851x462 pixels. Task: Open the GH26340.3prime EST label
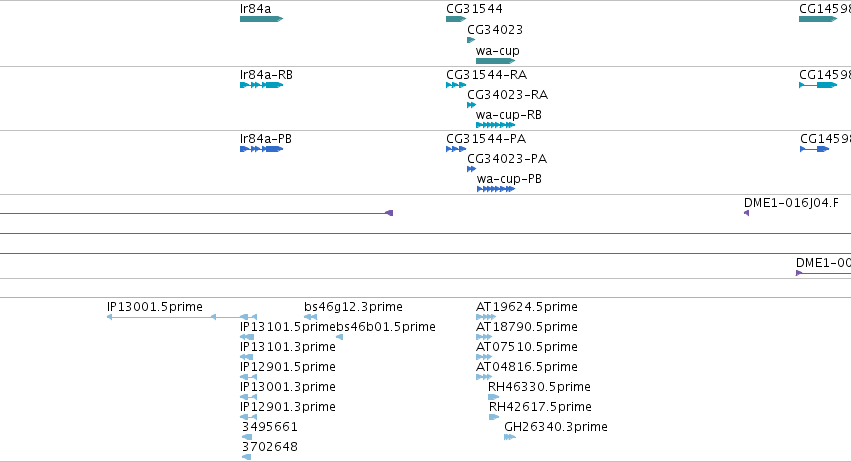pos(556,427)
